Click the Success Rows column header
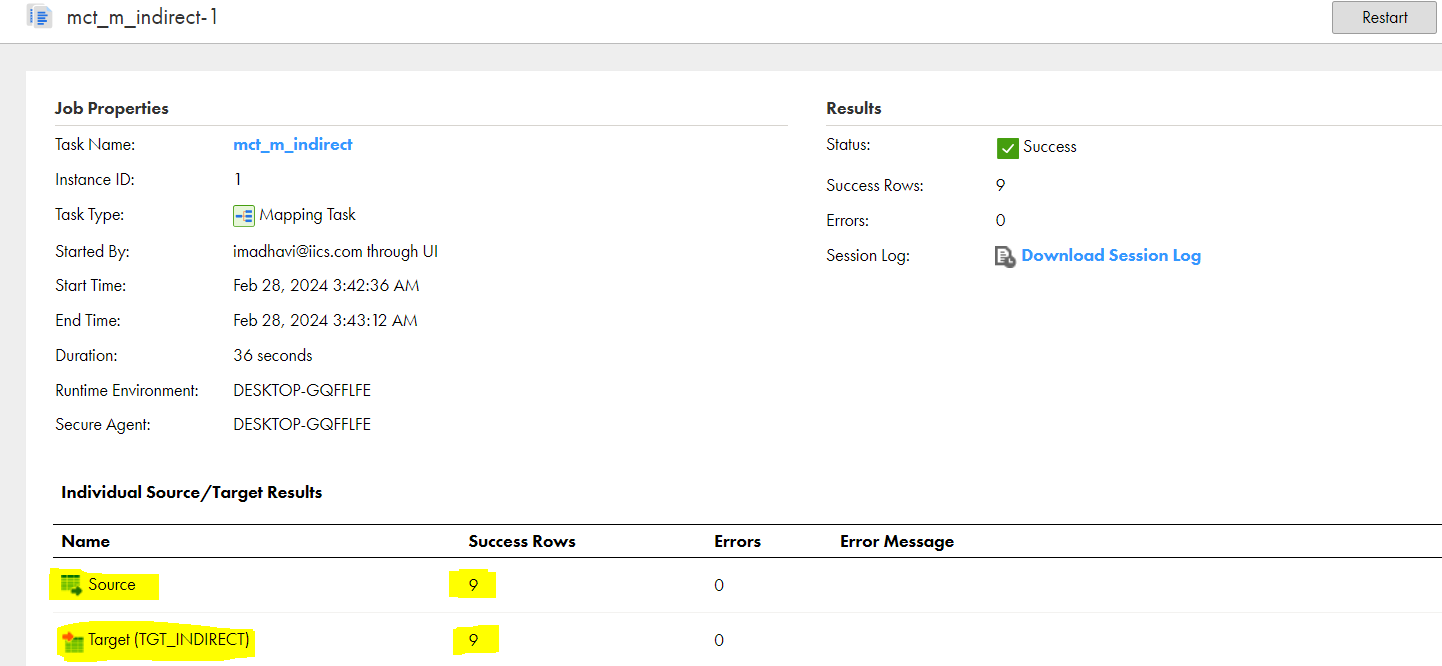The image size is (1442, 666). click(522, 541)
